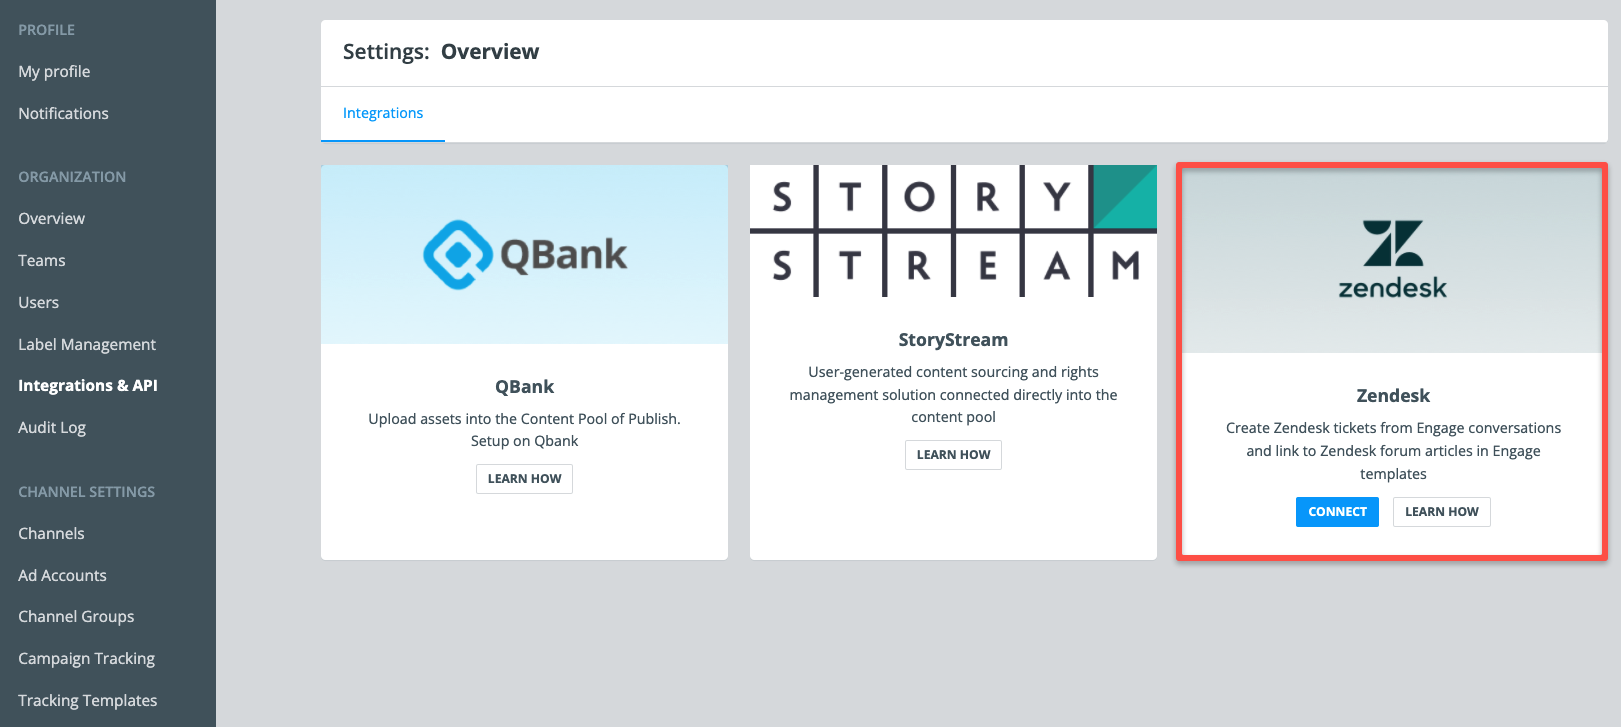Click the CHANNEL SETTINGS section header
The height and width of the screenshot is (727, 1621).
[86, 492]
